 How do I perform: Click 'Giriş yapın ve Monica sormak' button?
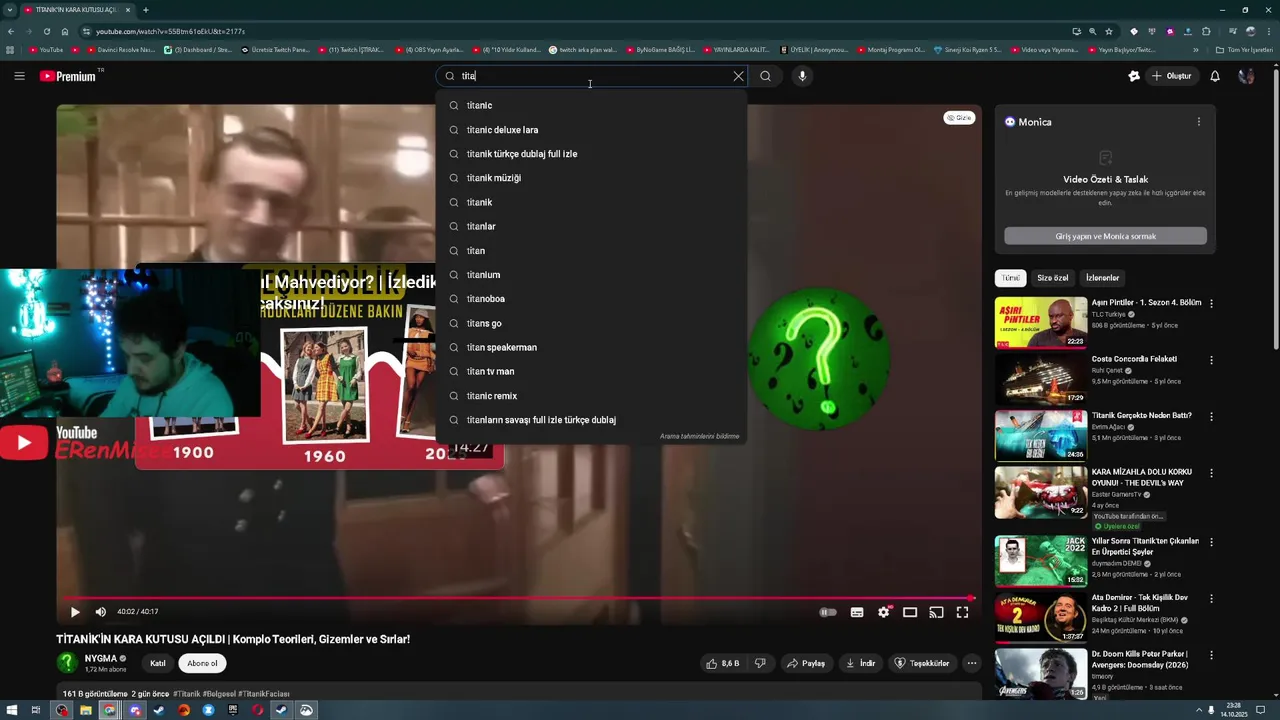[1105, 236]
